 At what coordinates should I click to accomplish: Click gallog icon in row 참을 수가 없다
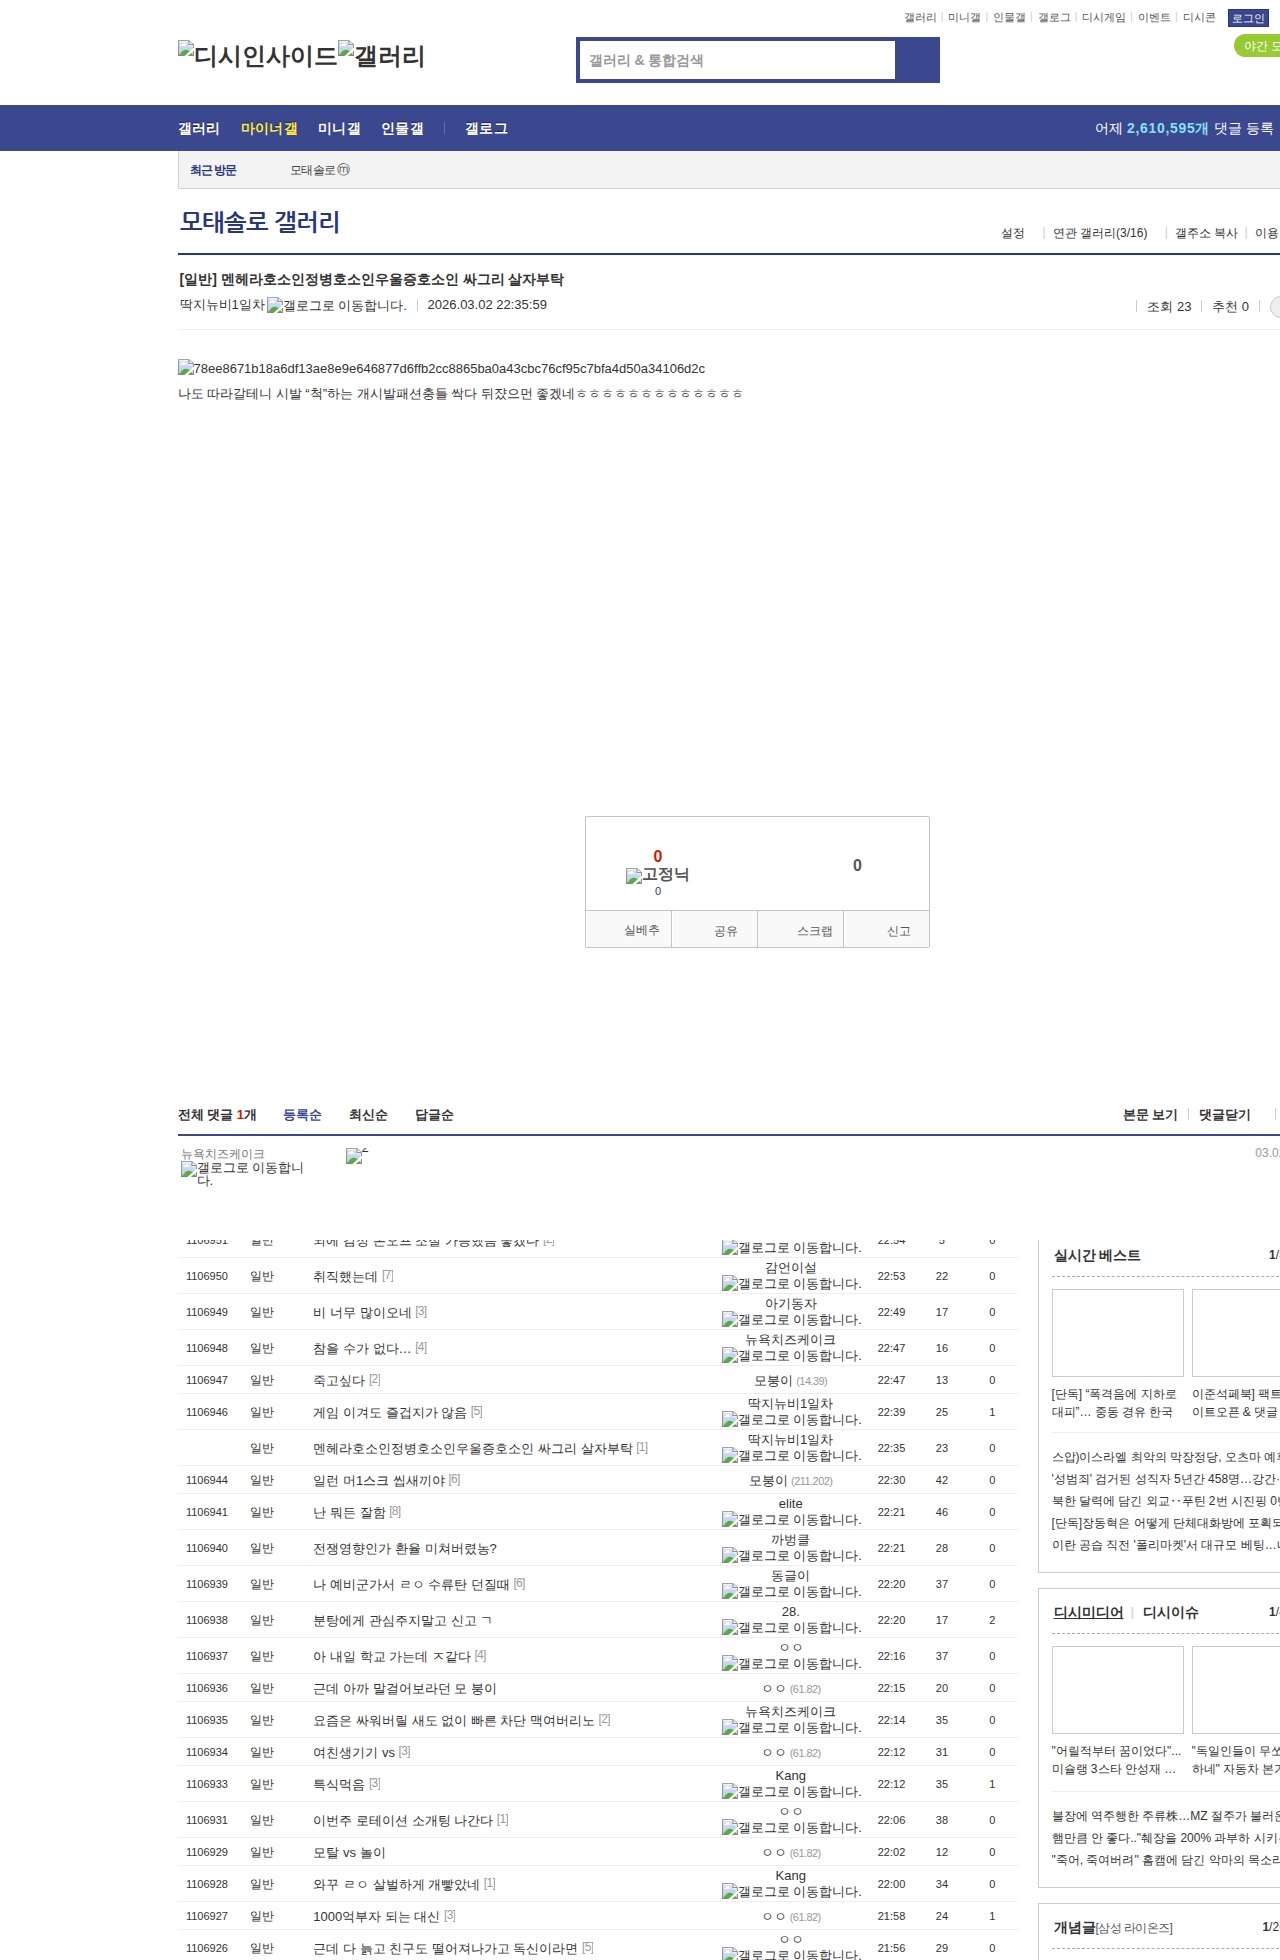tap(791, 1356)
